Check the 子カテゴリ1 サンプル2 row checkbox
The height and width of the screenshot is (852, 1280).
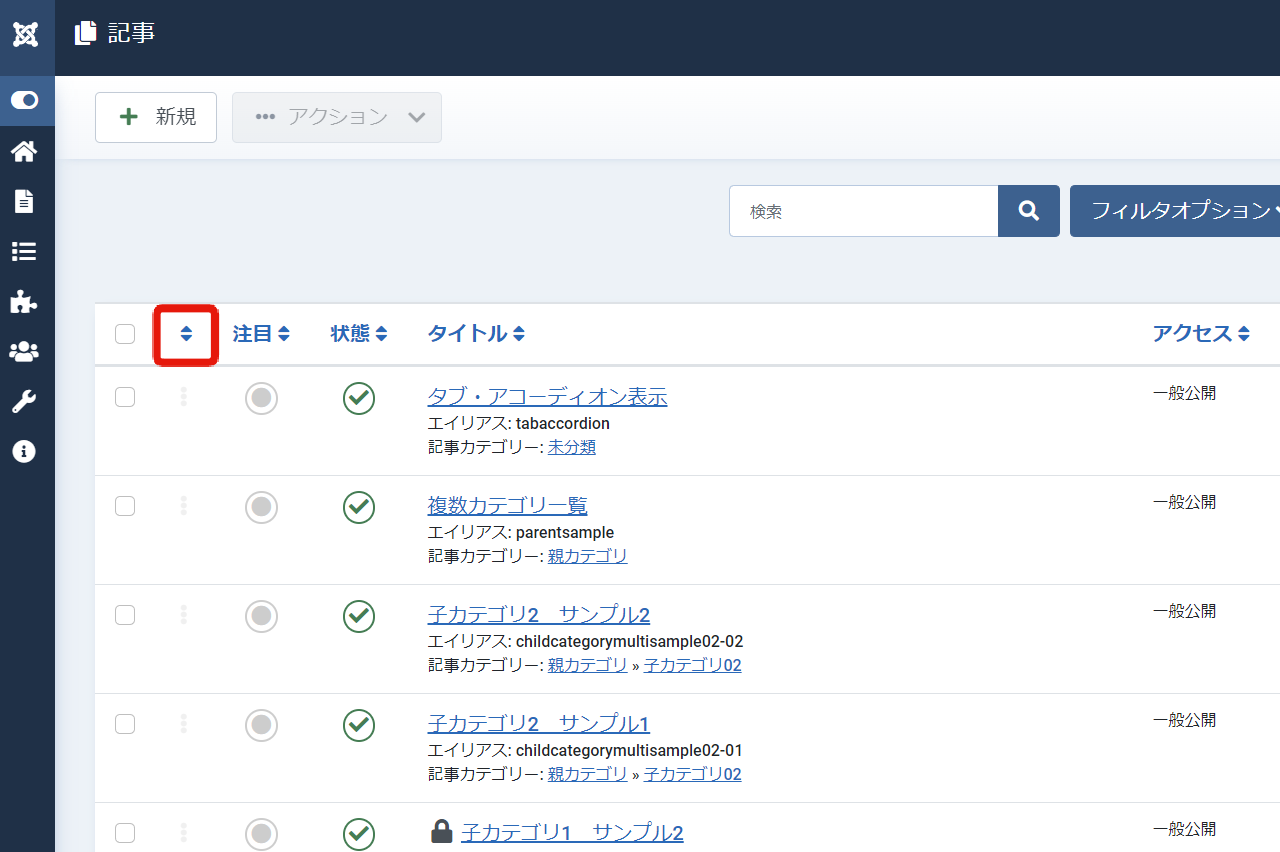point(125,833)
